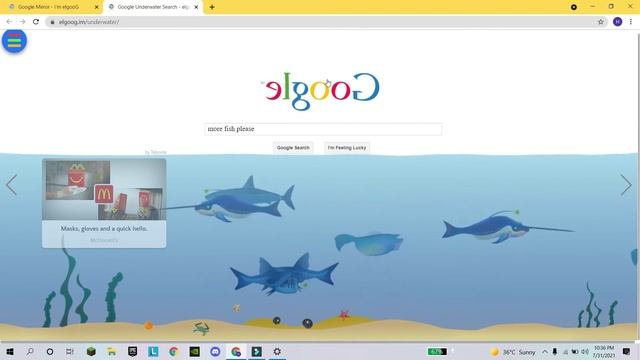Image resolution: width=640 pixels, height=360 pixels.
Task: Open NVIDIA app from the taskbar
Action: pyautogui.click(x=195, y=351)
